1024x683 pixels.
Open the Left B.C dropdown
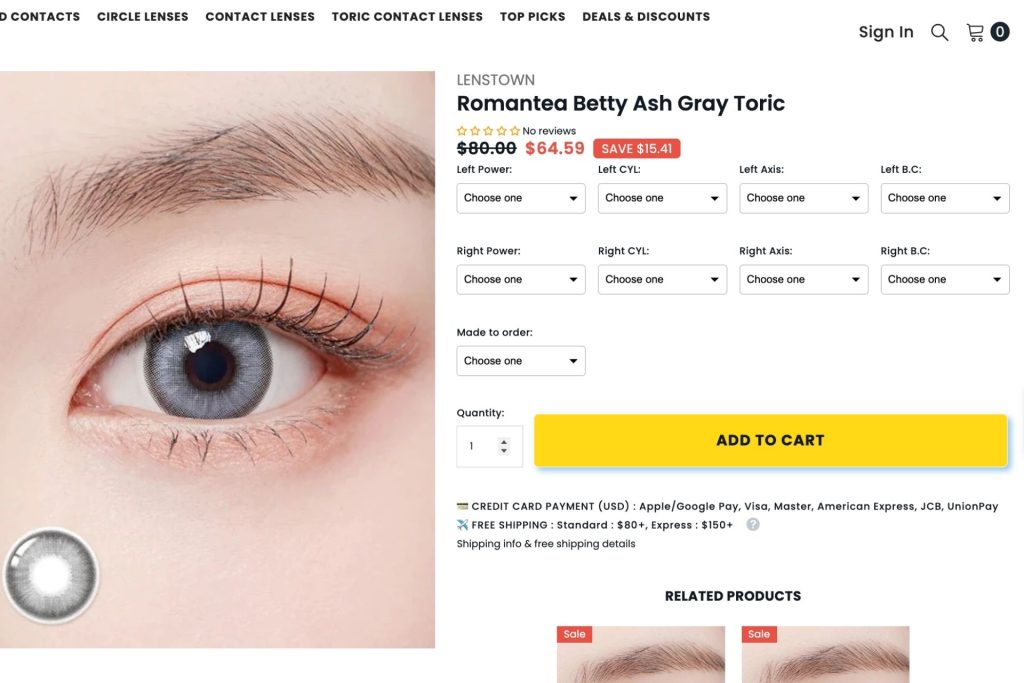[944, 198]
